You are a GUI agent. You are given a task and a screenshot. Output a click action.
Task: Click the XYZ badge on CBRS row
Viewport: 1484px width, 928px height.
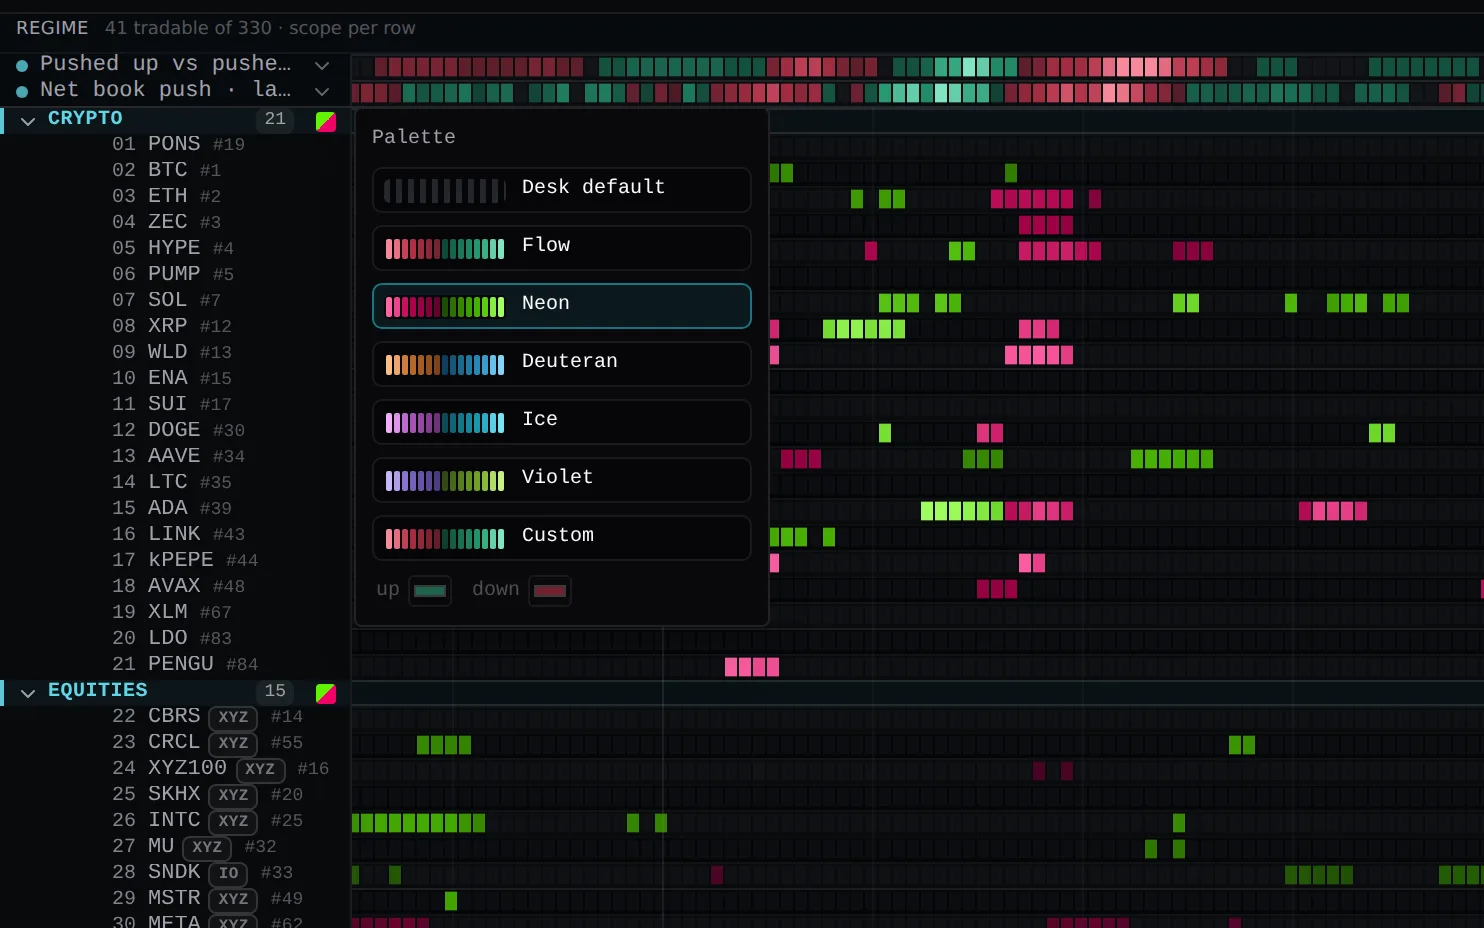pyautogui.click(x=233, y=717)
